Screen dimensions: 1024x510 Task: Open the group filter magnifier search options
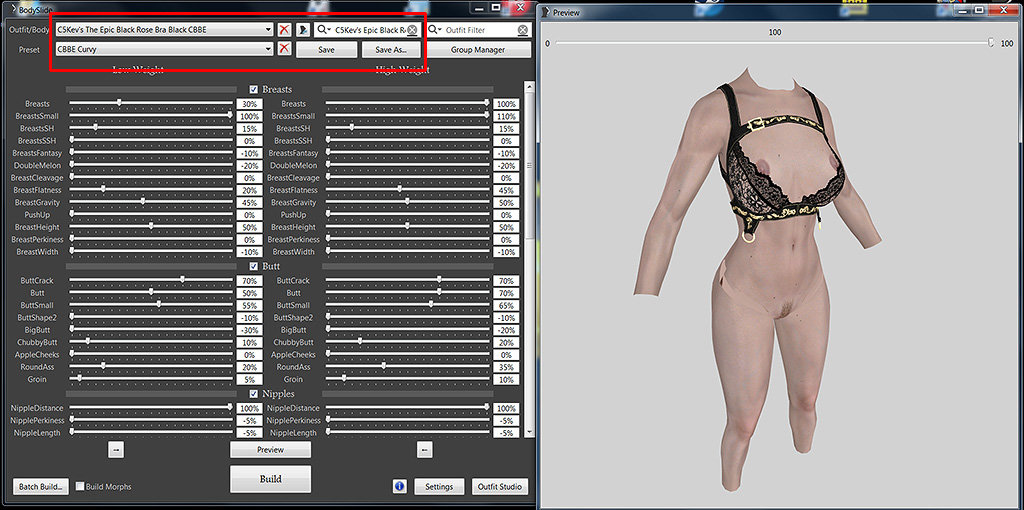pyautogui.click(x=323, y=30)
